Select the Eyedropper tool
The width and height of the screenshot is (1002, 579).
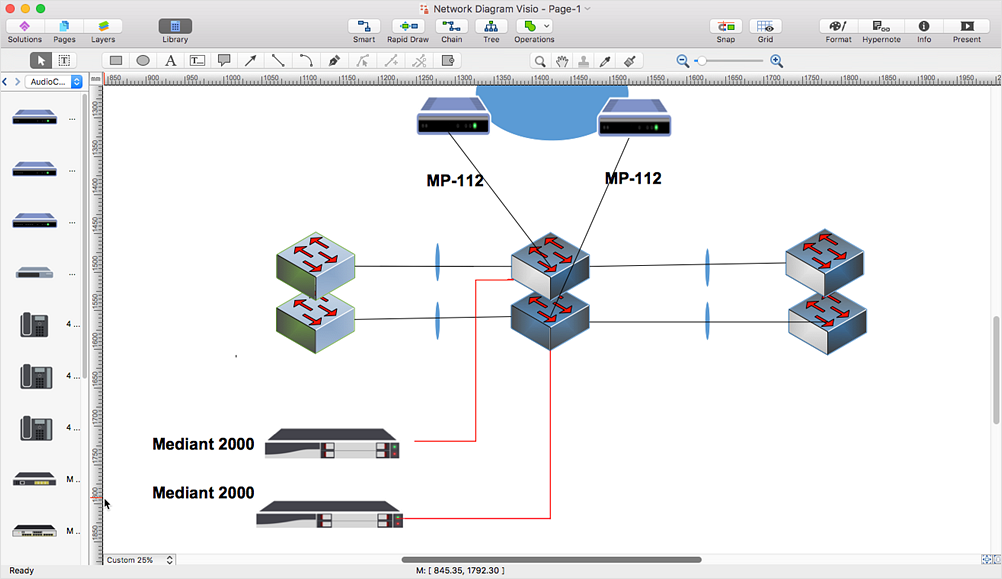(606, 61)
